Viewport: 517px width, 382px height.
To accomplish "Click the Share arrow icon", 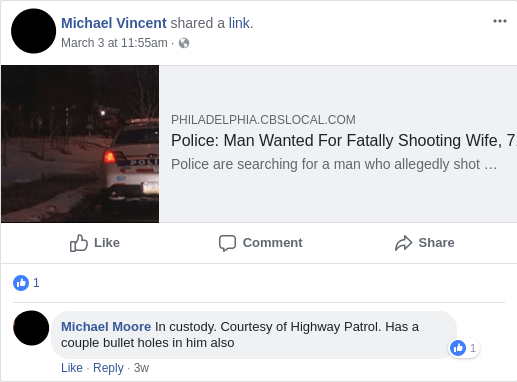I will point(403,243).
